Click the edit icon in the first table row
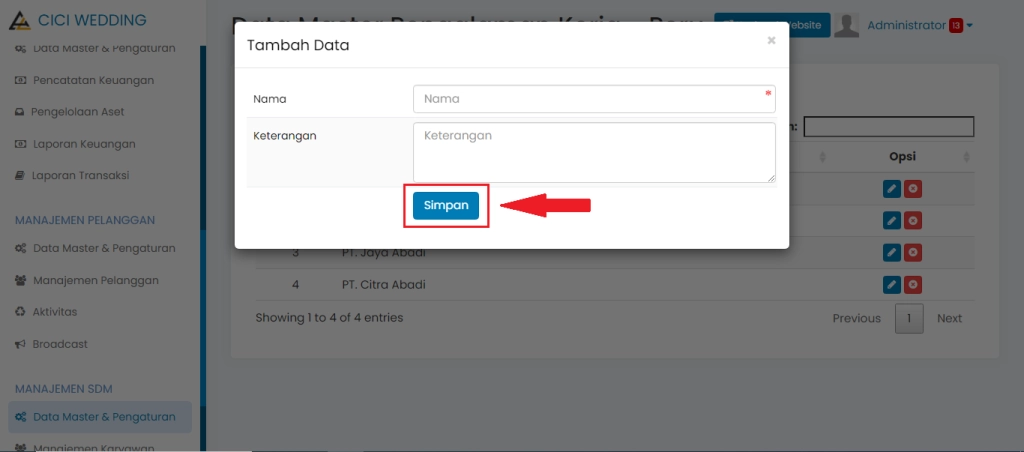 tap(892, 189)
